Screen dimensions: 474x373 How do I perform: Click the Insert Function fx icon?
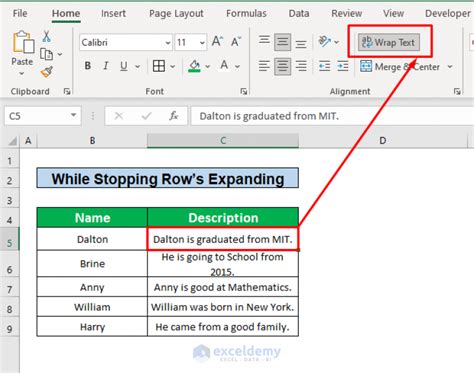[174, 116]
